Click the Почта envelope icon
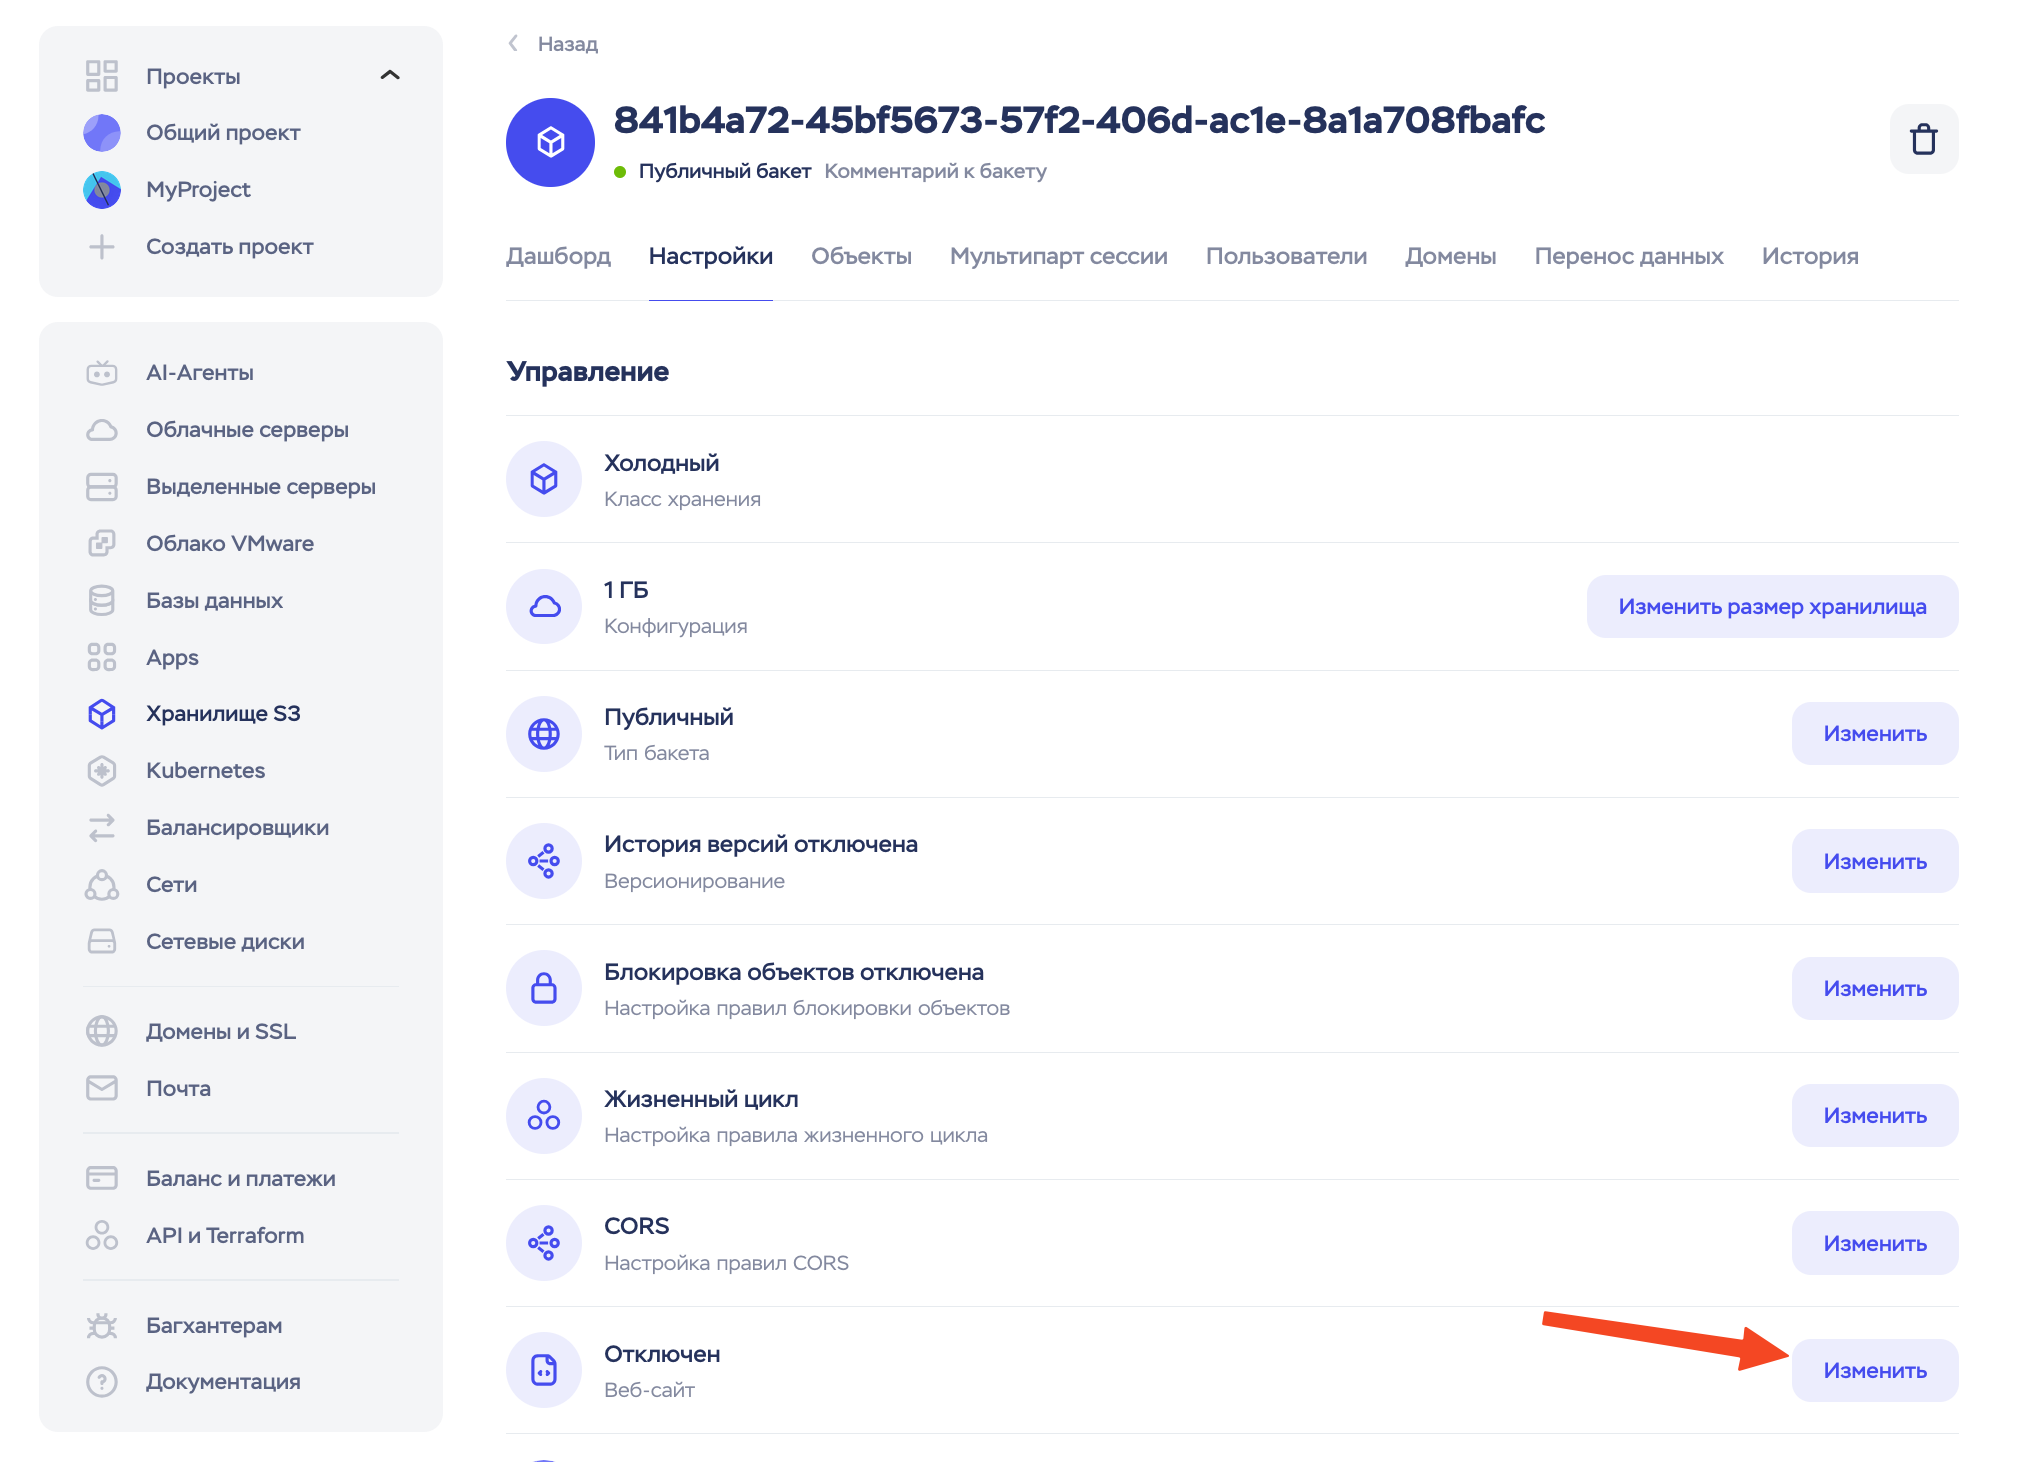The height and width of the screenshot is (1462, 2022). coord(102,1088)
